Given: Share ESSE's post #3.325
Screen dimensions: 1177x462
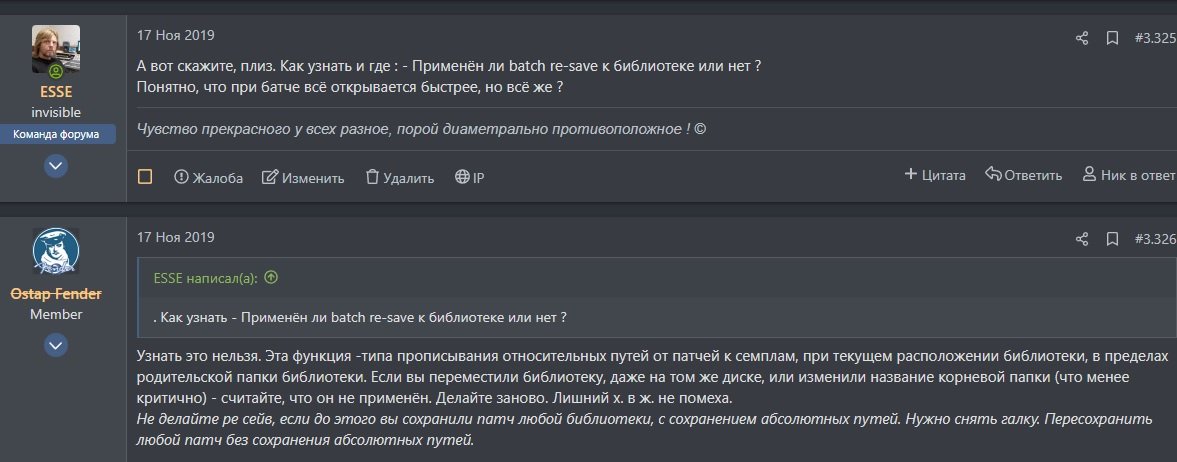Looking at the screenshot, I should [1081, 39].
